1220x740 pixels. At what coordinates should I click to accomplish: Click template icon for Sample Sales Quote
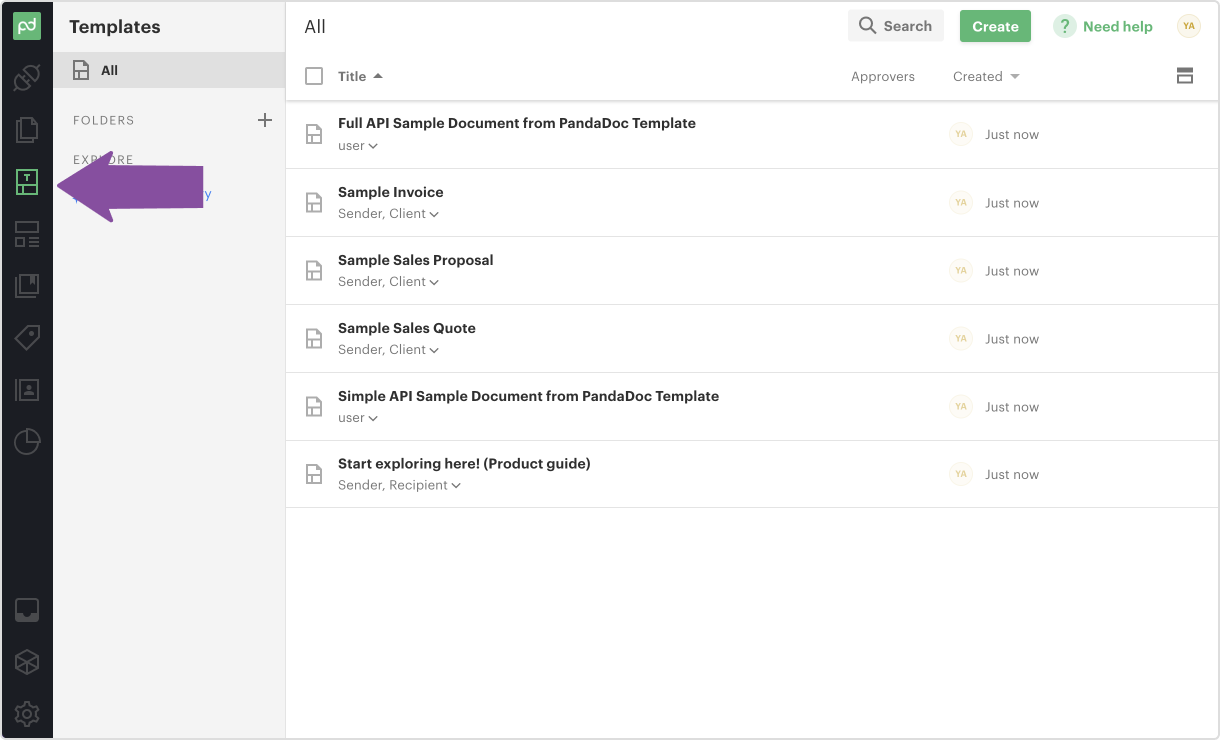(314, 338)
